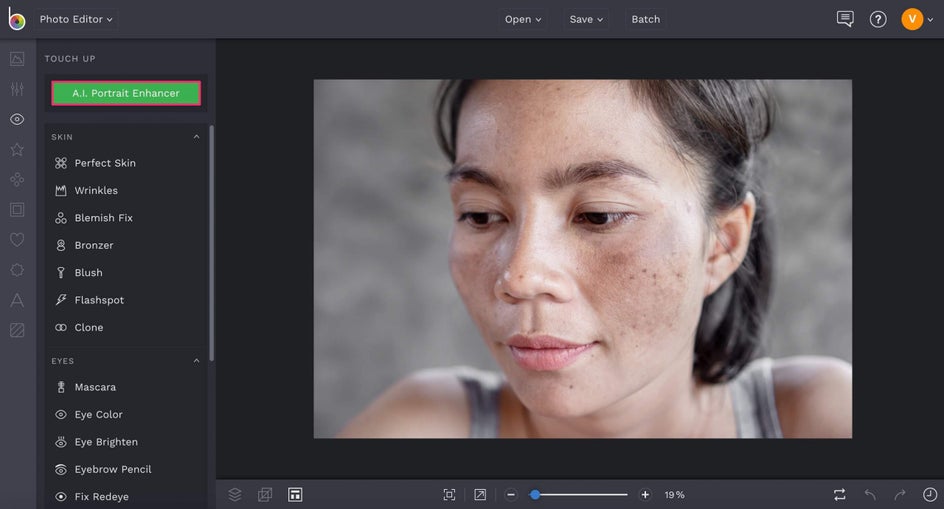Expand the Open menu
Screen dimensions: 944x509
[x=523, y=19]
